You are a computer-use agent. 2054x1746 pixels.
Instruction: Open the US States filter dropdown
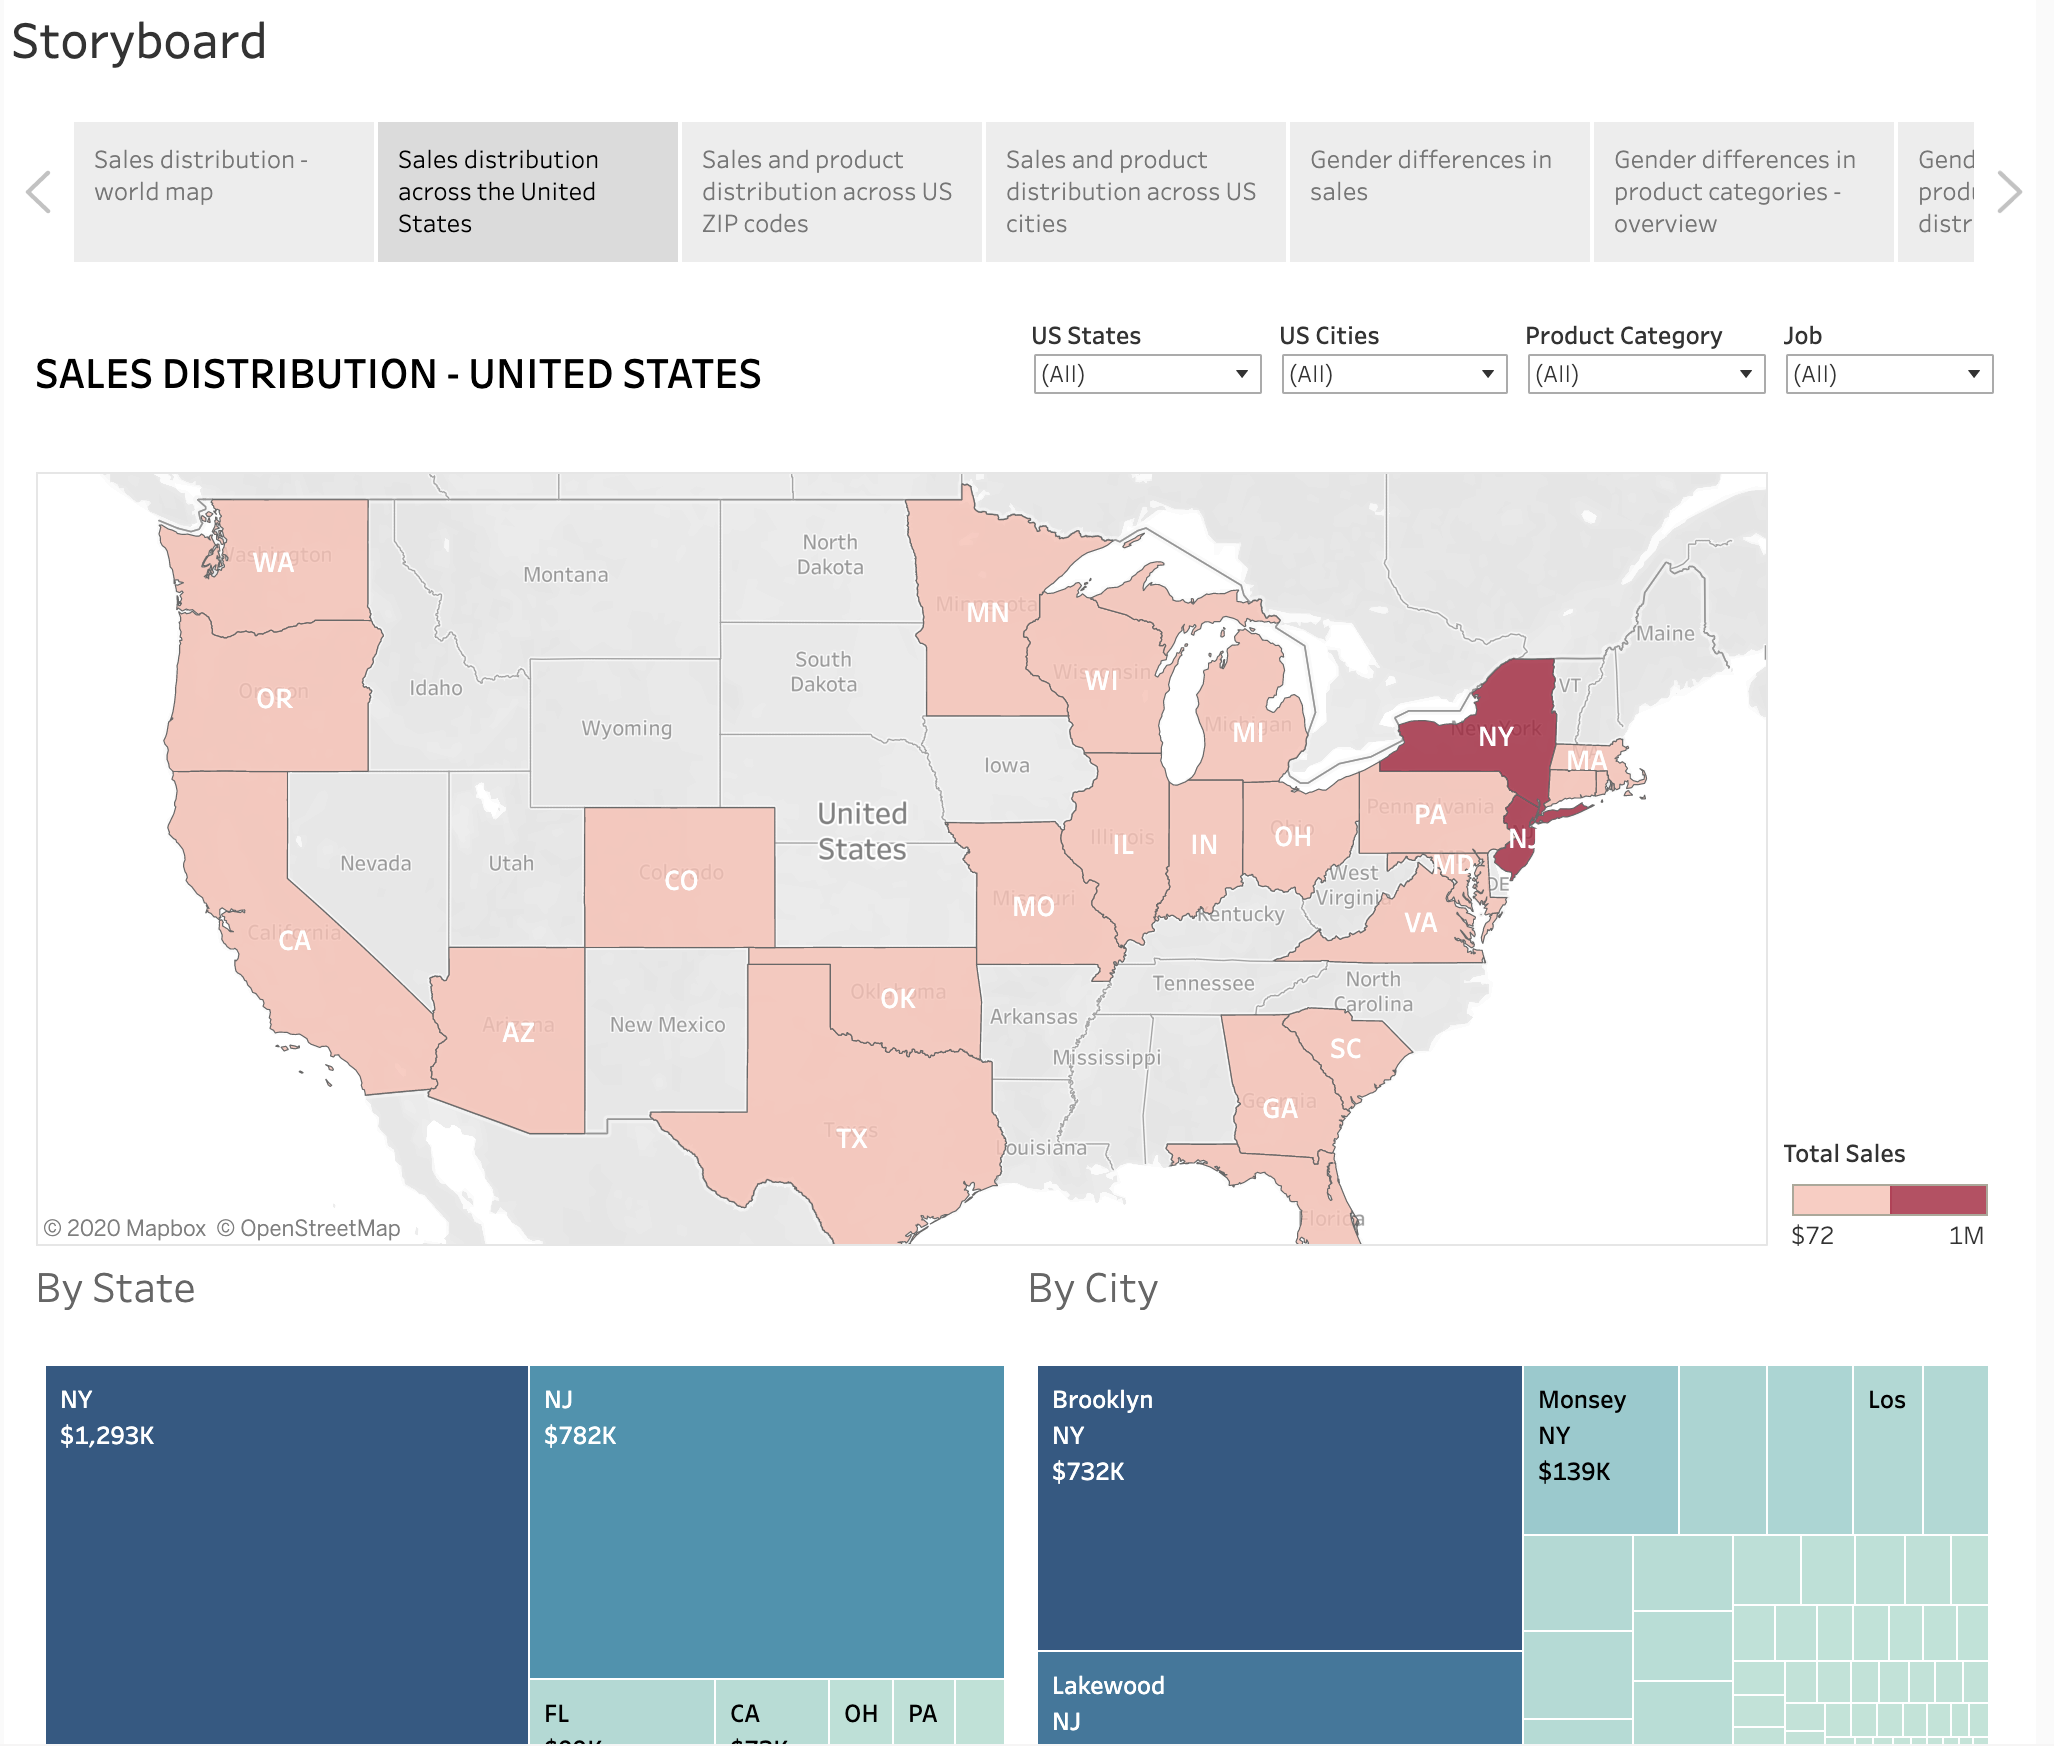[1146, 374]
